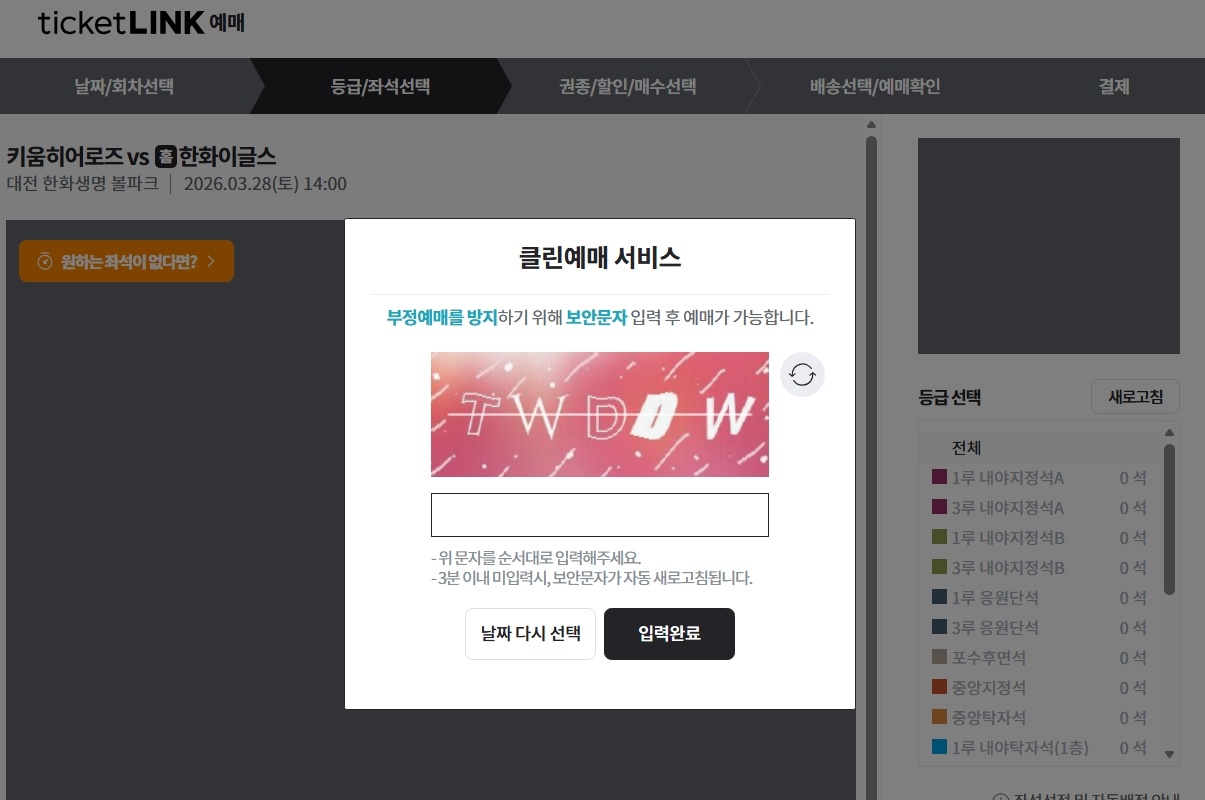Click seat map scrollbar up arrow
This screenshot has height=800, width=1205.
(871, 125)
